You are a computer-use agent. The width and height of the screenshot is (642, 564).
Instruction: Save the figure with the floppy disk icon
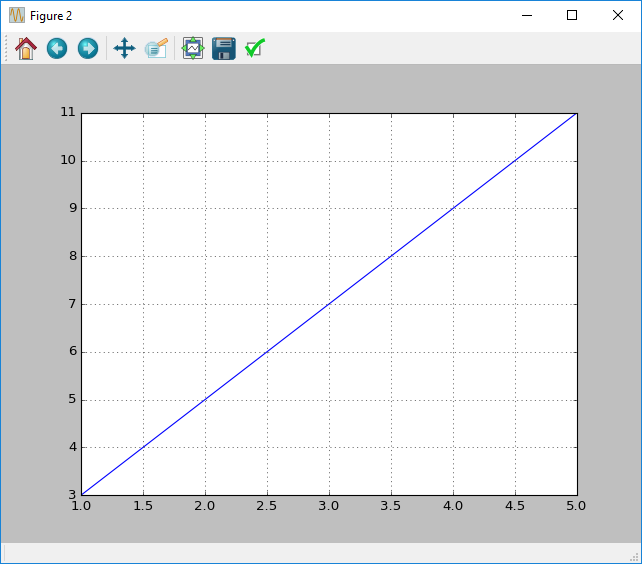[x=223, y=48]
